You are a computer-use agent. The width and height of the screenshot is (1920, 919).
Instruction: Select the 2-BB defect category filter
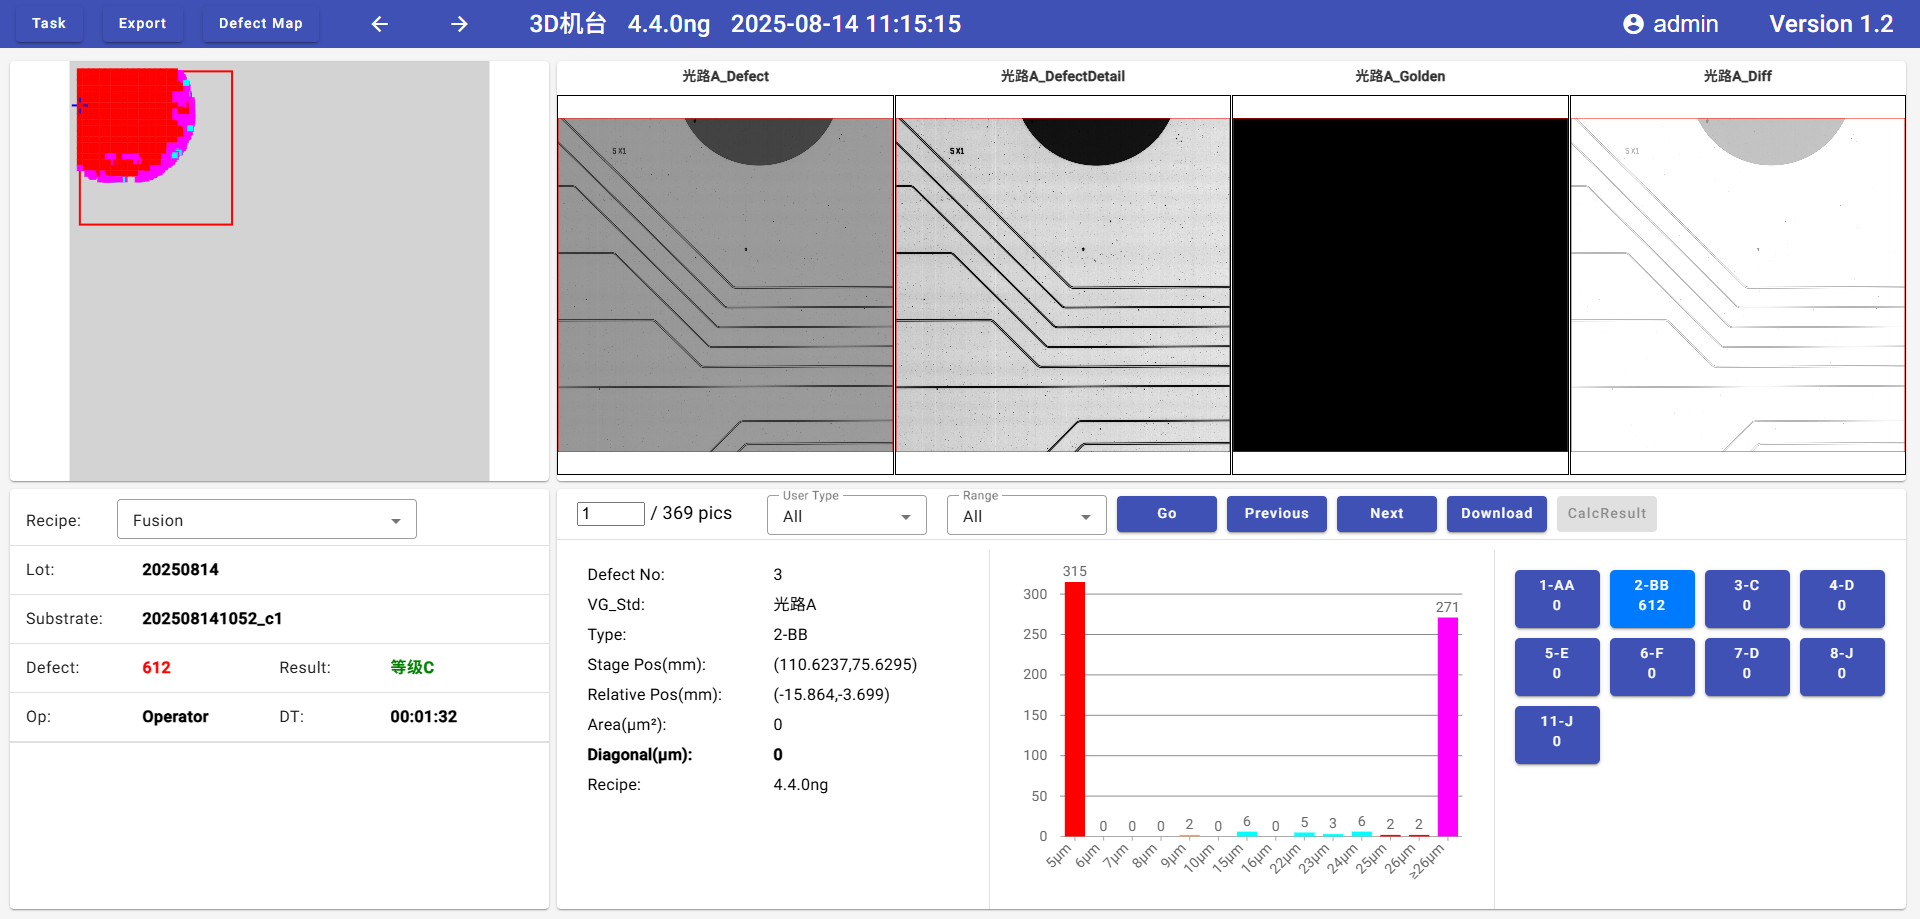click(1651, 596)
